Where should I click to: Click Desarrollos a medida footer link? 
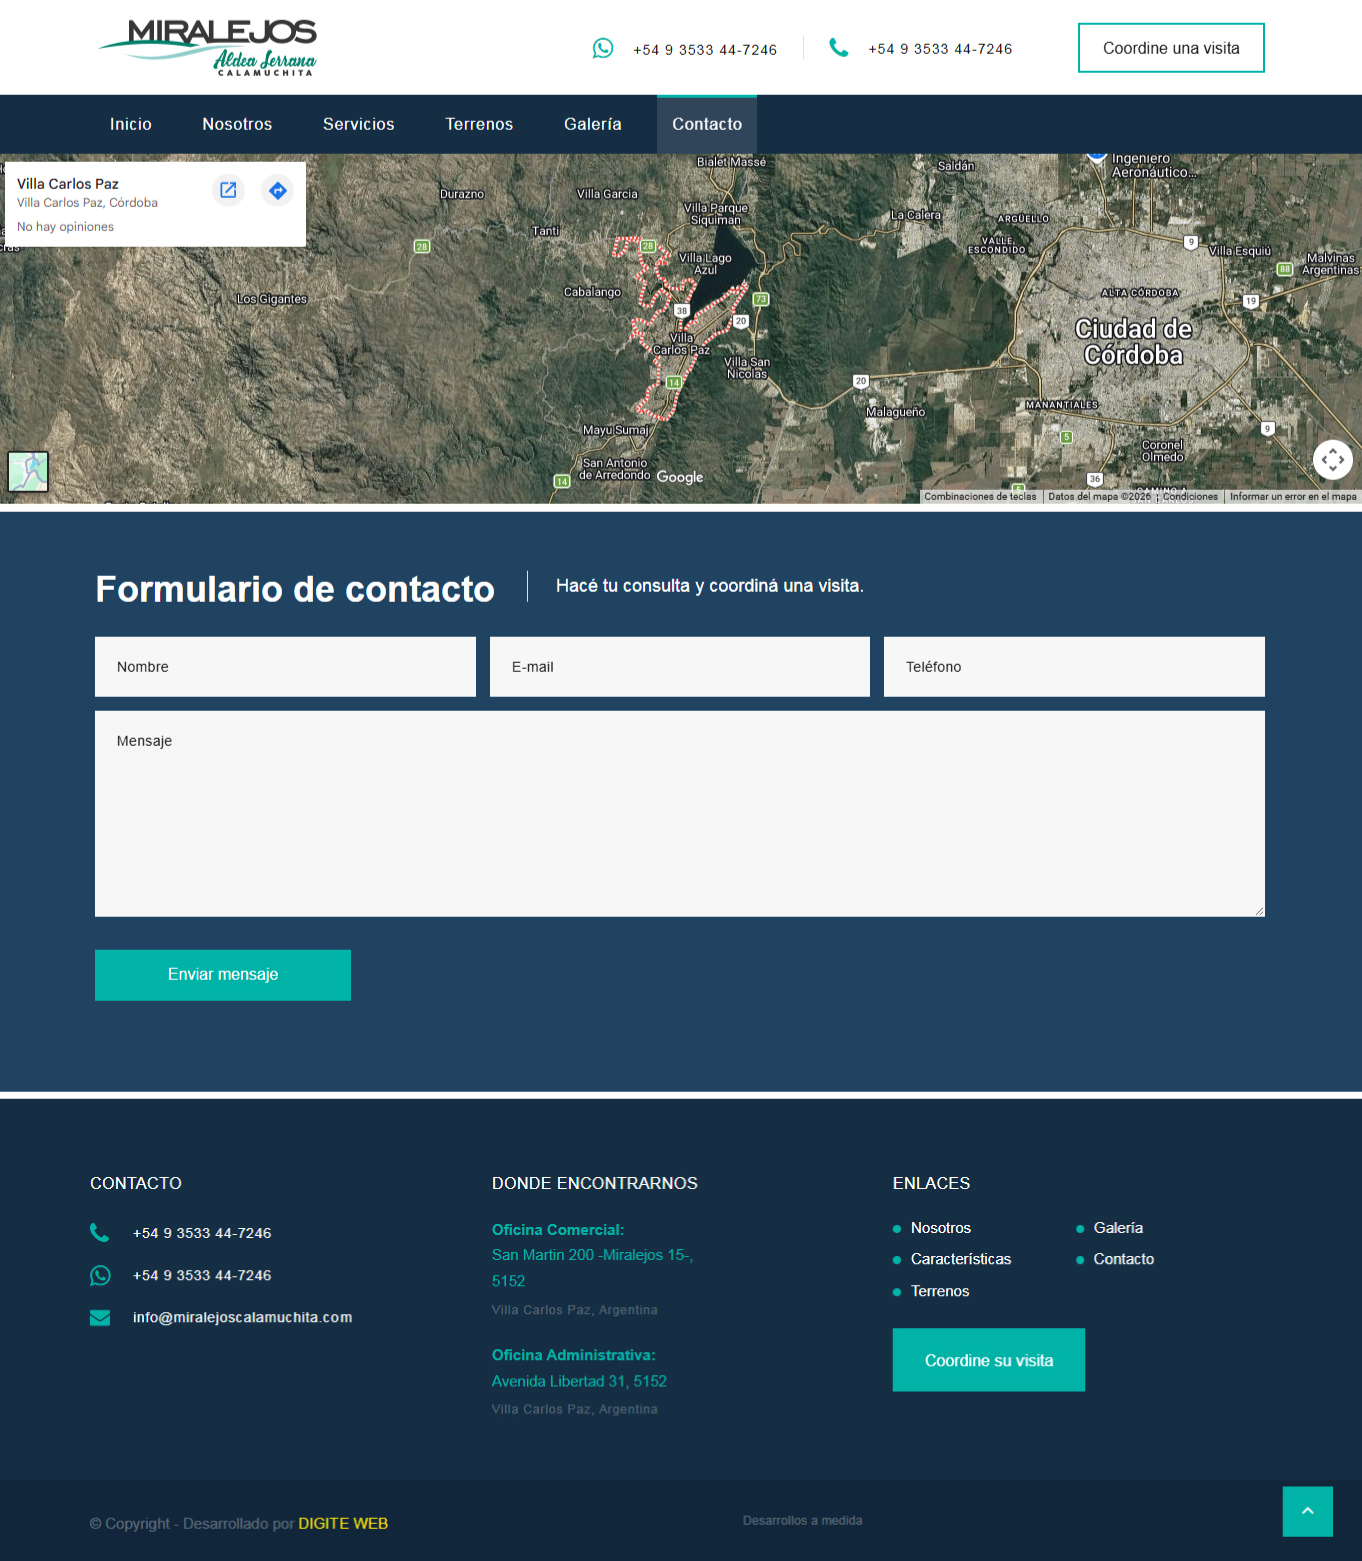click(x=802, y=1521)
